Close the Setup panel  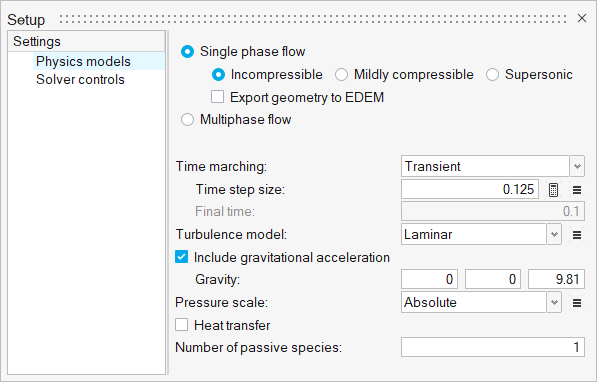581,18
